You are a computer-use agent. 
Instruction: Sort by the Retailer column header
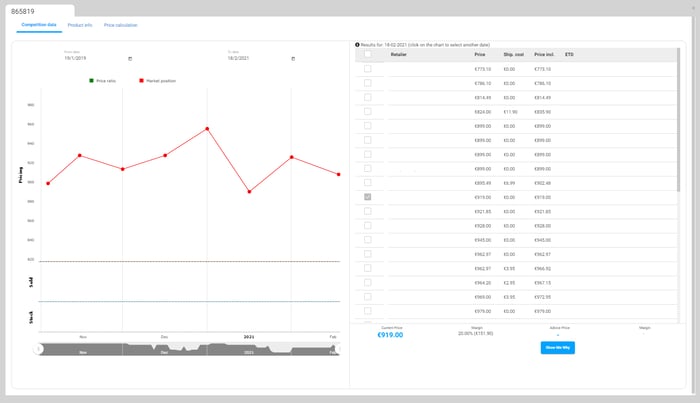pyautogui.click(x=399, y=54)
